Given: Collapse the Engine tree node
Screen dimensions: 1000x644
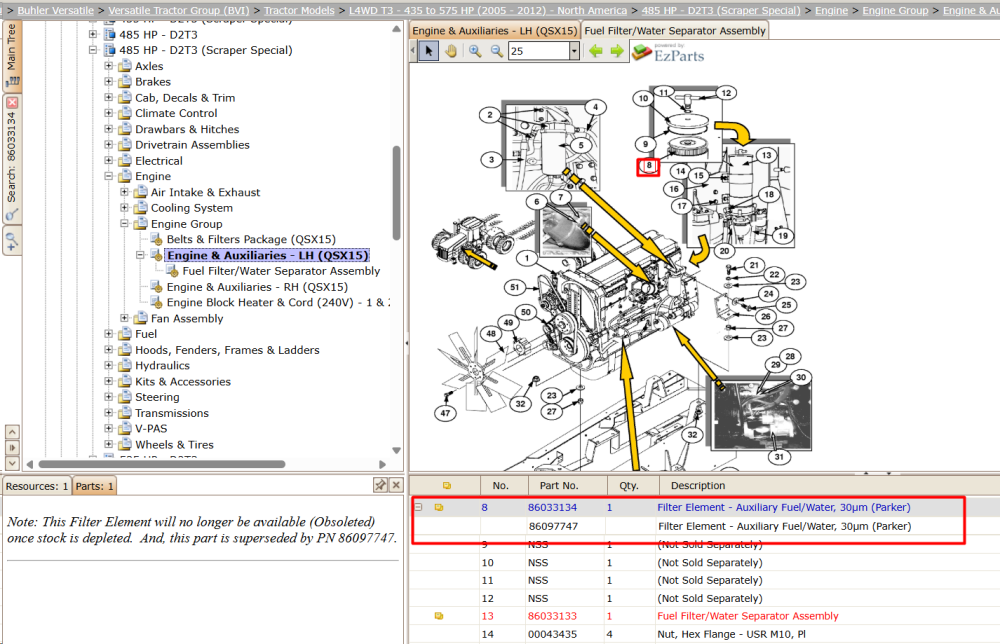Looking at the screenshot, I should point(108,176).
